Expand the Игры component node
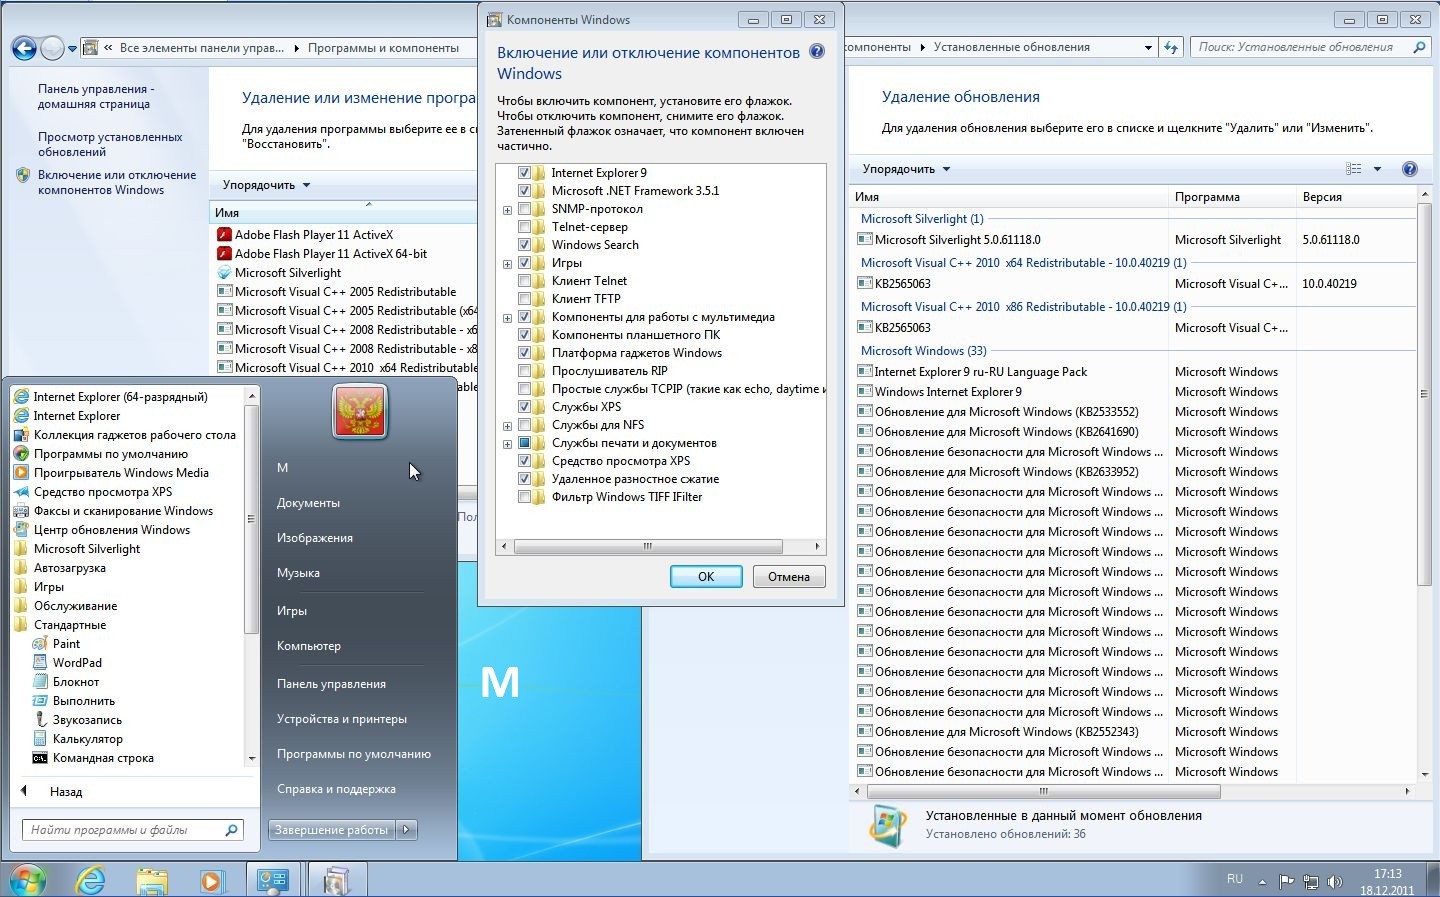 pos(507,264)
